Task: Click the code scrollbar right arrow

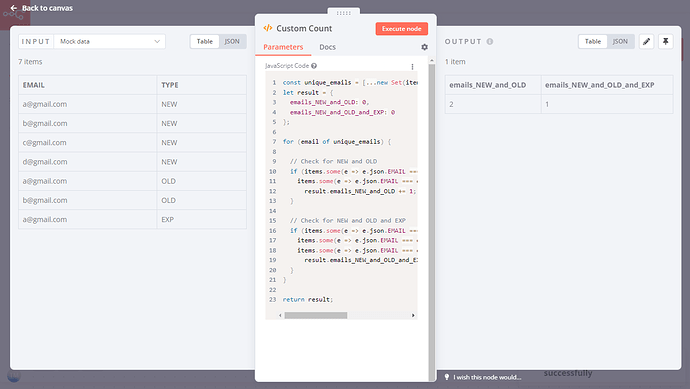Action: point(413,315)
